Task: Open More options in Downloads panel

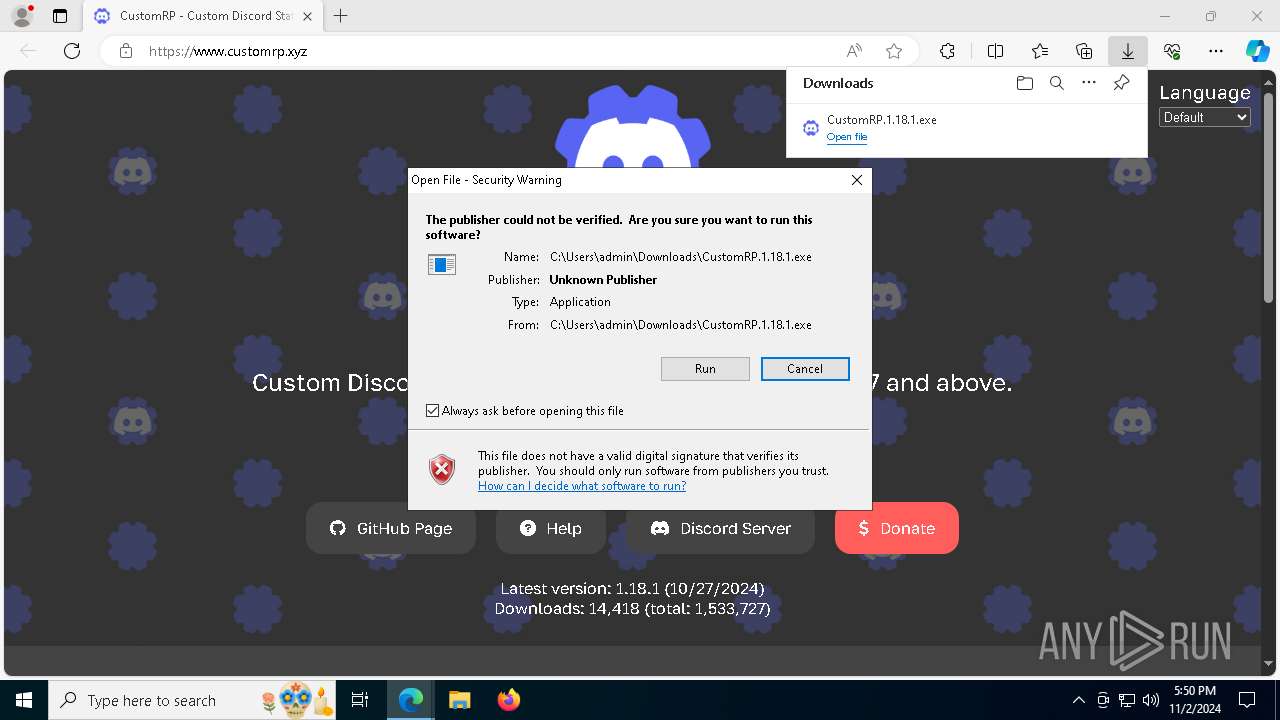Action: (1089, 83)
